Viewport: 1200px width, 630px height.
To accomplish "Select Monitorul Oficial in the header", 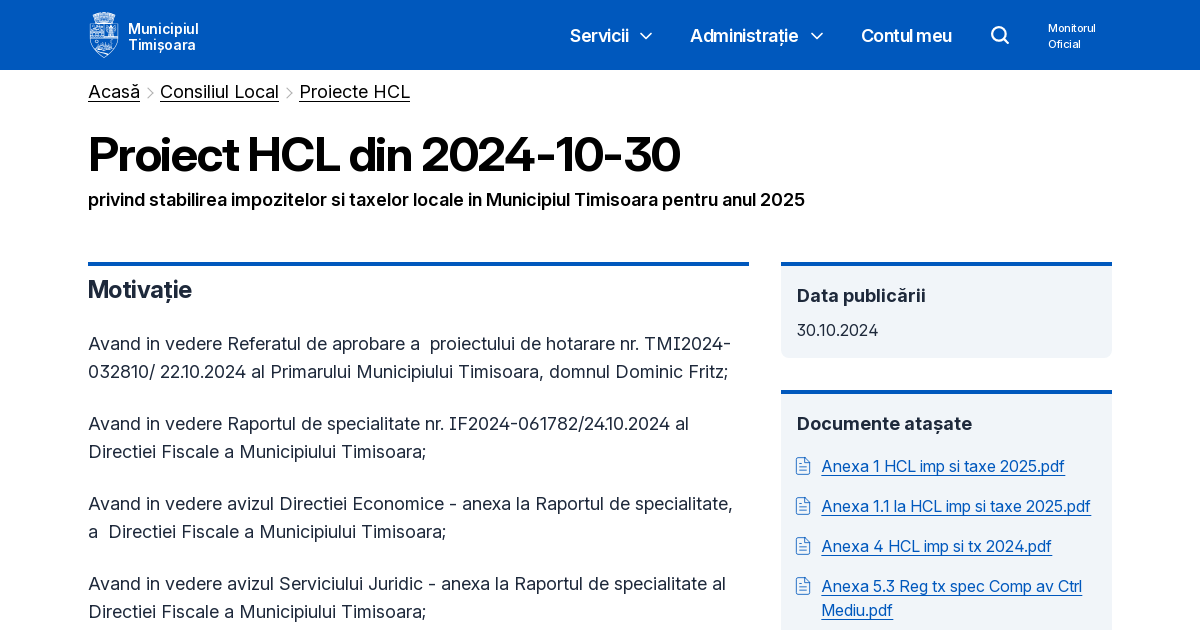I will (1071, 36).
